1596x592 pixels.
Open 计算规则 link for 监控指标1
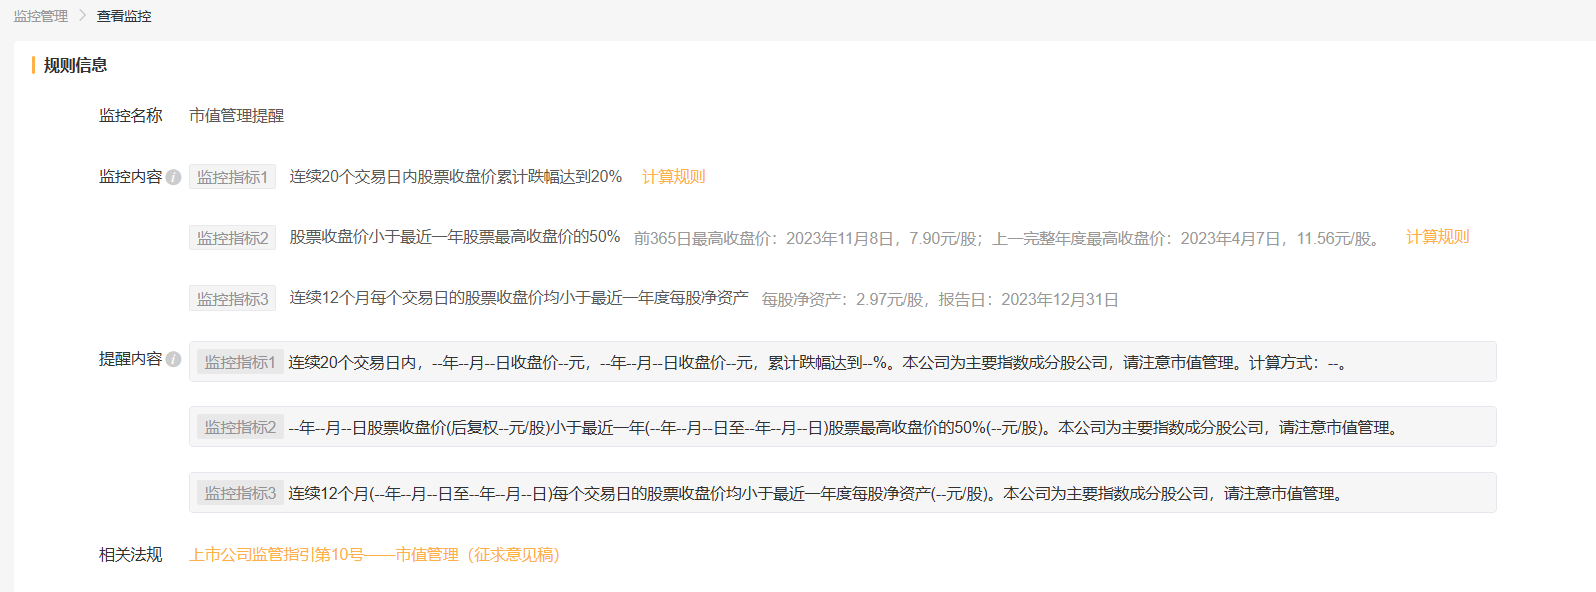(674, 177)
